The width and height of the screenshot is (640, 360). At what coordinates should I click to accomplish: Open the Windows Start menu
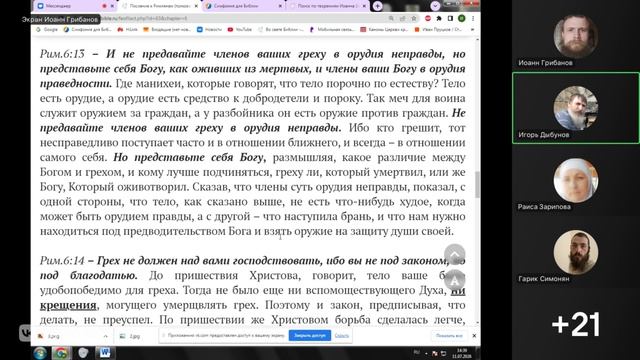click(x=40, y=353)
